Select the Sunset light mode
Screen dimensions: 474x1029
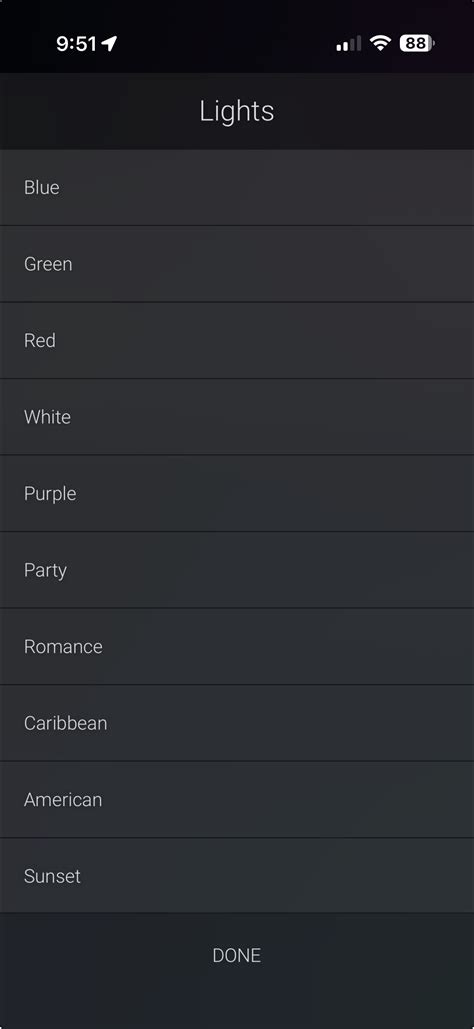[237, 876]
